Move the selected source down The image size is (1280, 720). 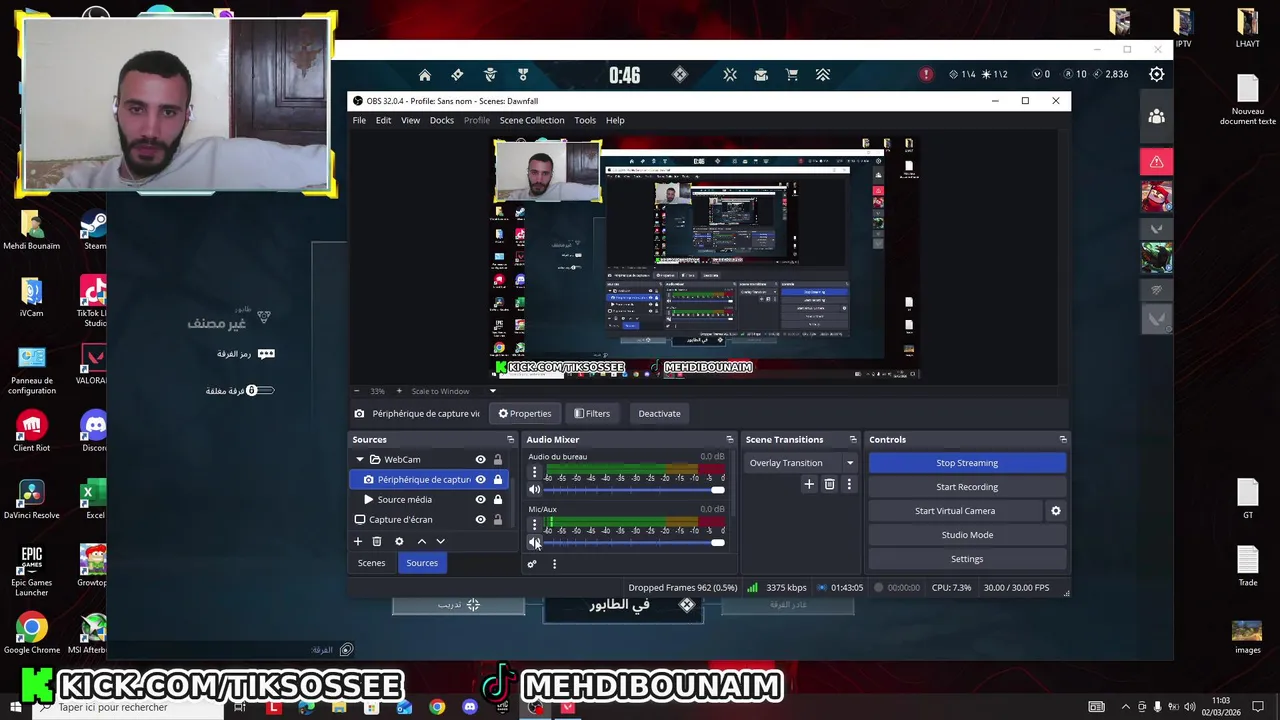pos(440,541)
